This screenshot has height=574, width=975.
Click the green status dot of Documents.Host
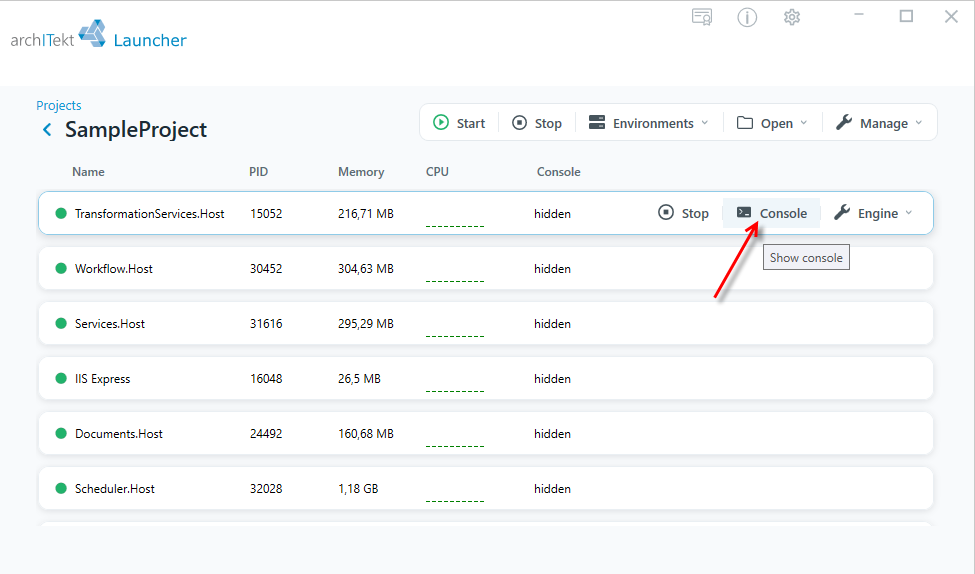(61, 433)
